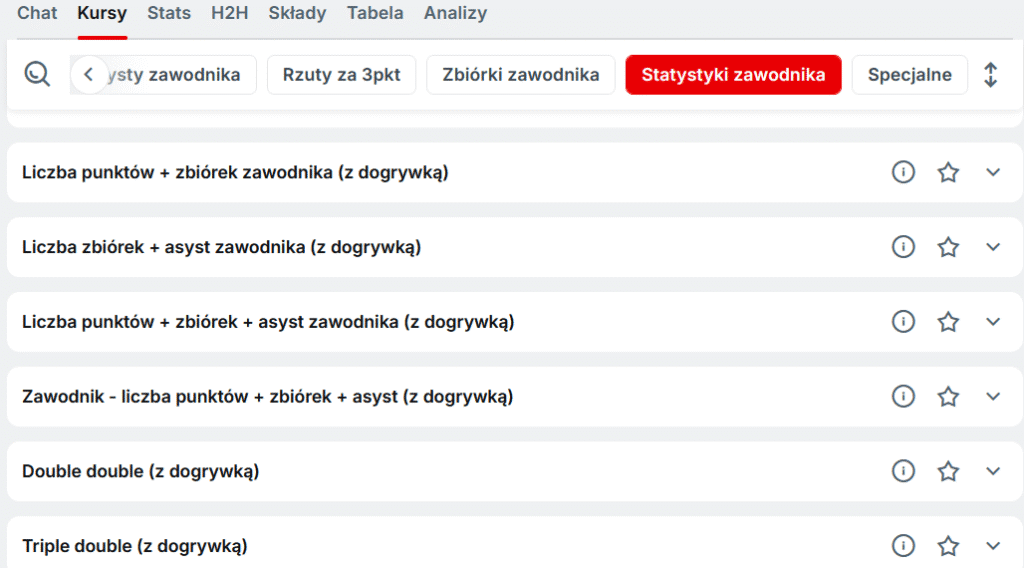The height and width of the screenshot is (568, 1024).
Task: Star the Liczba zbiórek + asyst zawodnika market
Action: (948, 247)
